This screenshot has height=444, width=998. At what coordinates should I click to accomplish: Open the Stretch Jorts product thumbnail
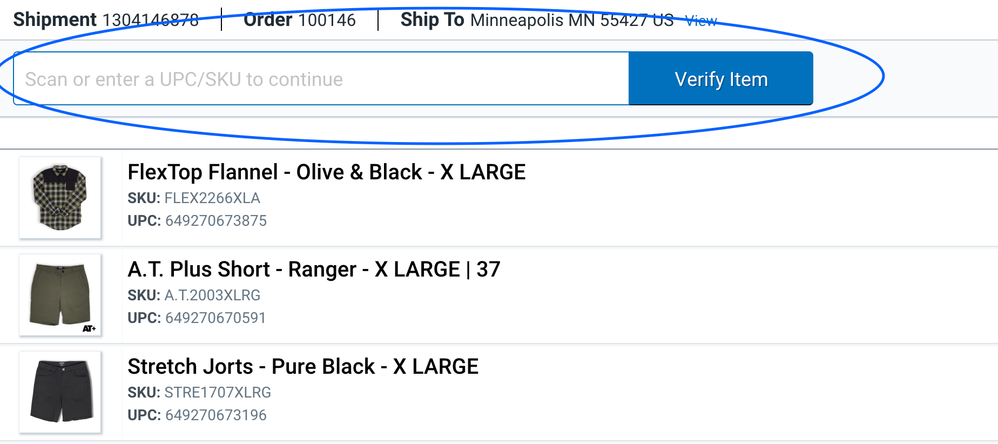[x=60, y=391]
